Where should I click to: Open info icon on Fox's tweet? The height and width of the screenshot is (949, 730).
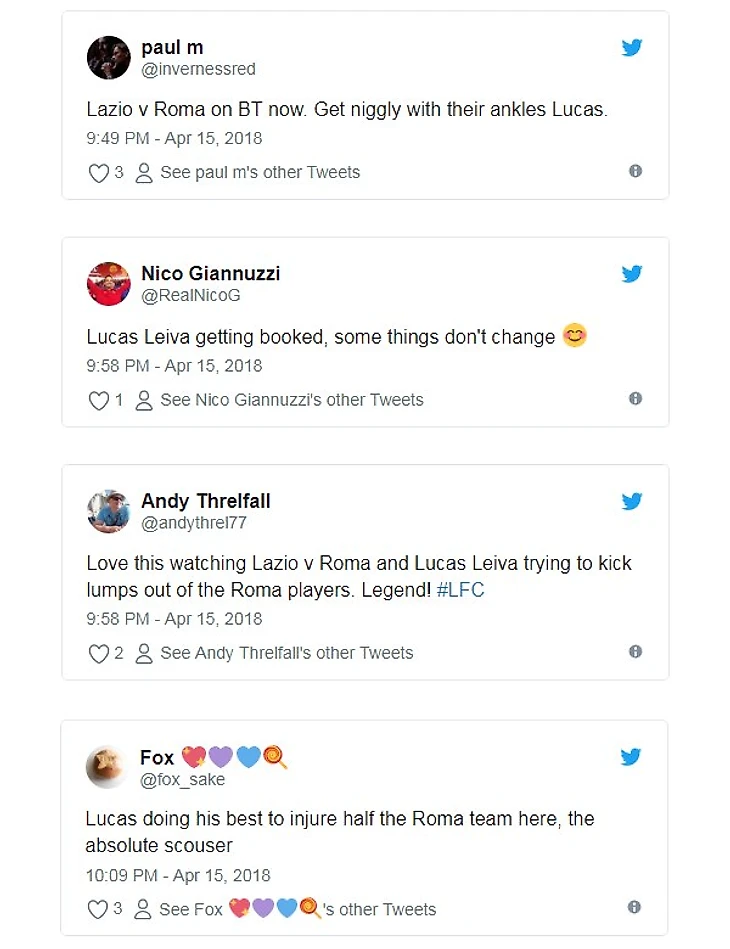tap(634, 907)
